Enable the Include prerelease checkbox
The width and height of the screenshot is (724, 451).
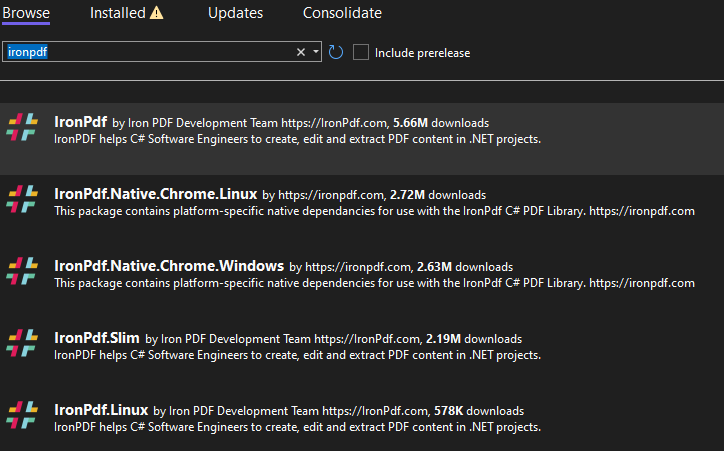[361, 52]
